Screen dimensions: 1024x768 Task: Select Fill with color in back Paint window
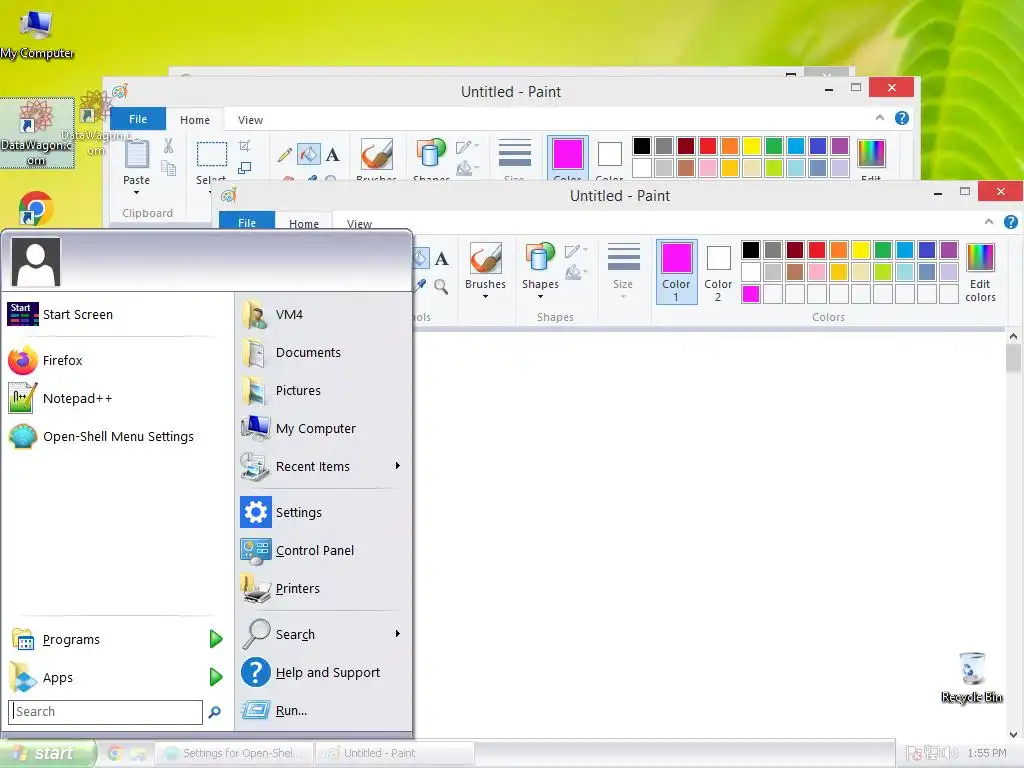tap(308, 154)
